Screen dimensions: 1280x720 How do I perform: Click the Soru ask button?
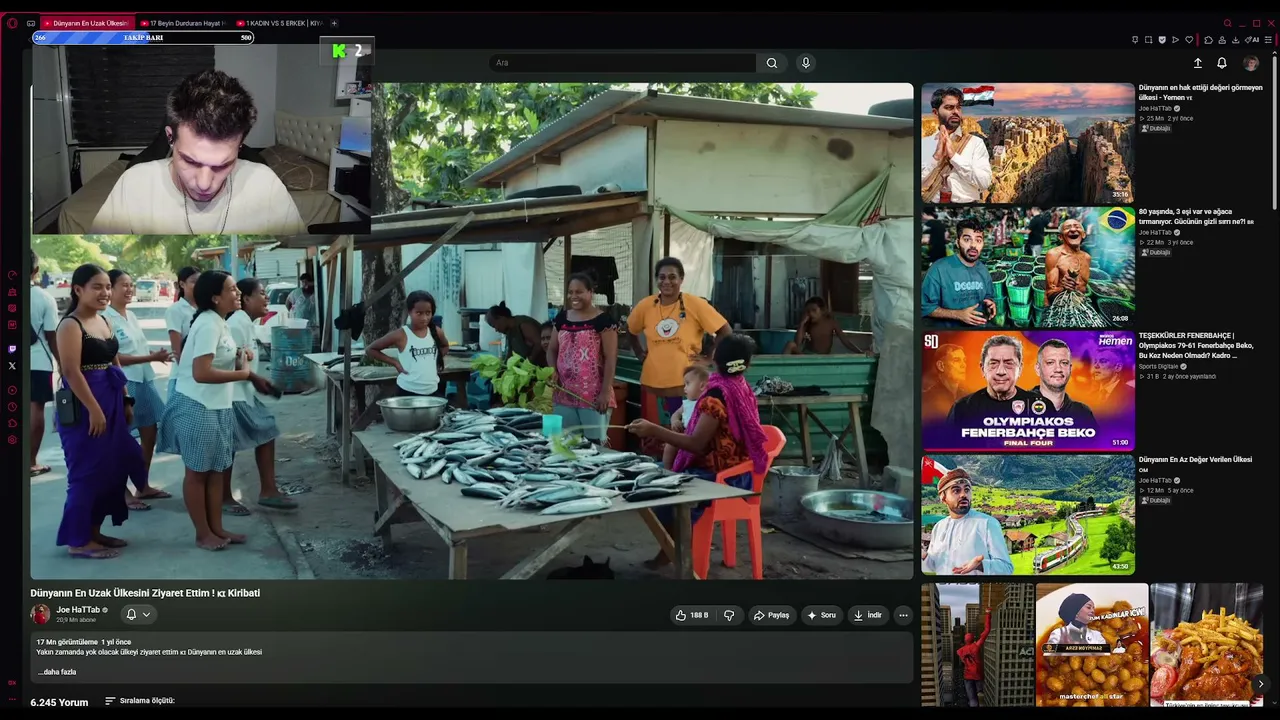point(821,615)
